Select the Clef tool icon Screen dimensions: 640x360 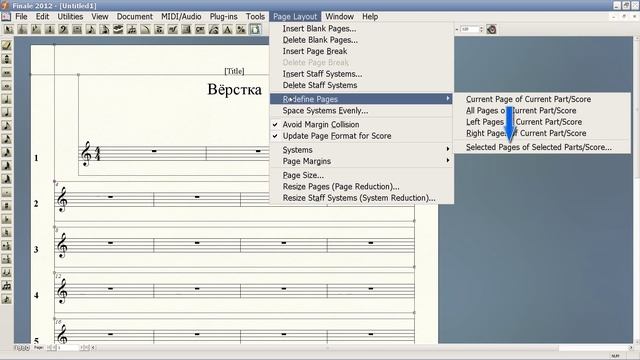(x=63, y=29)
